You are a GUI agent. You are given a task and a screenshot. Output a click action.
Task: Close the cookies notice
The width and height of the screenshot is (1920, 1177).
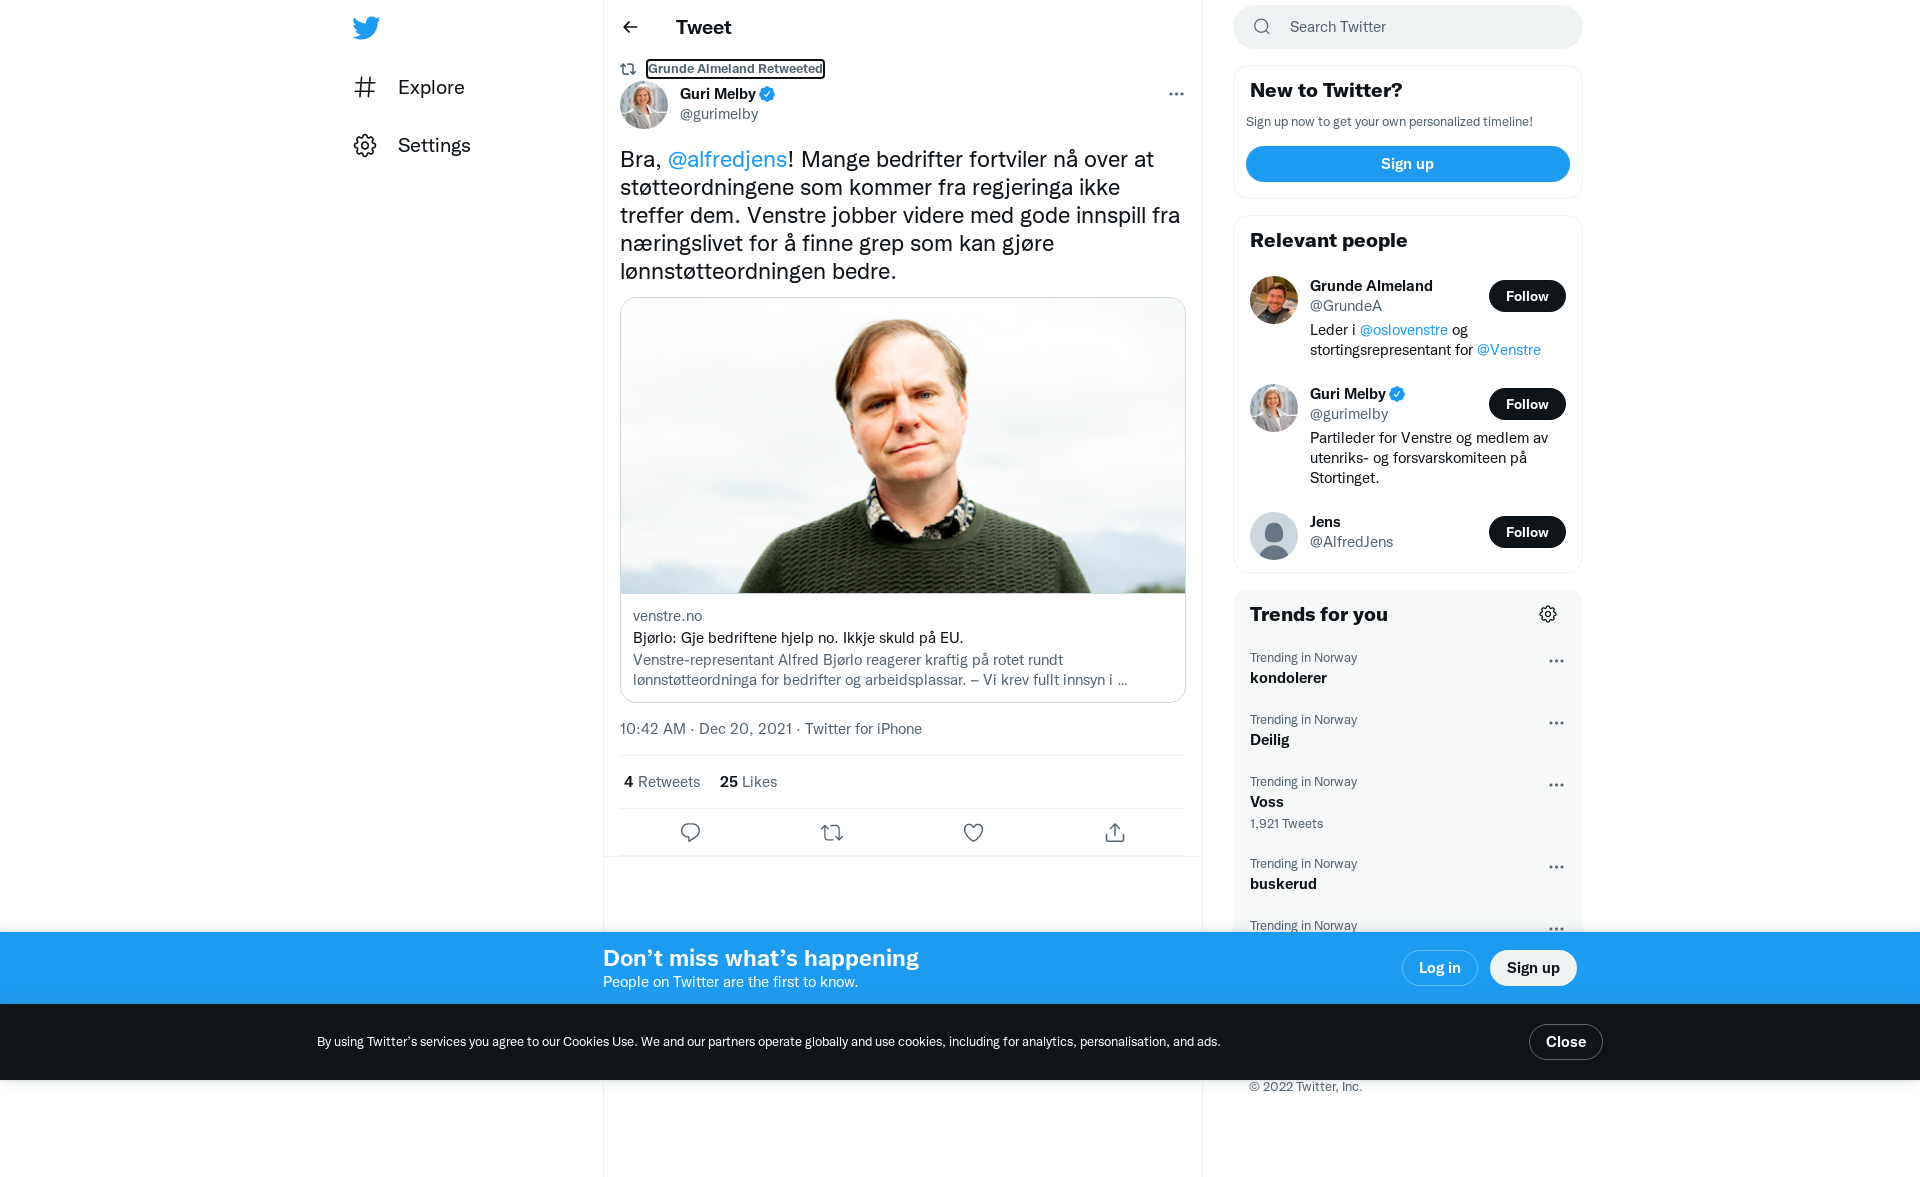click(x=1565, y=1042)
